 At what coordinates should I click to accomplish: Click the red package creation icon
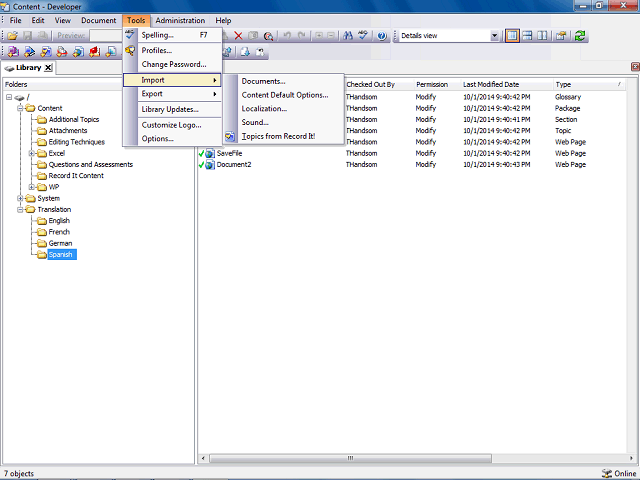[95, 51]
